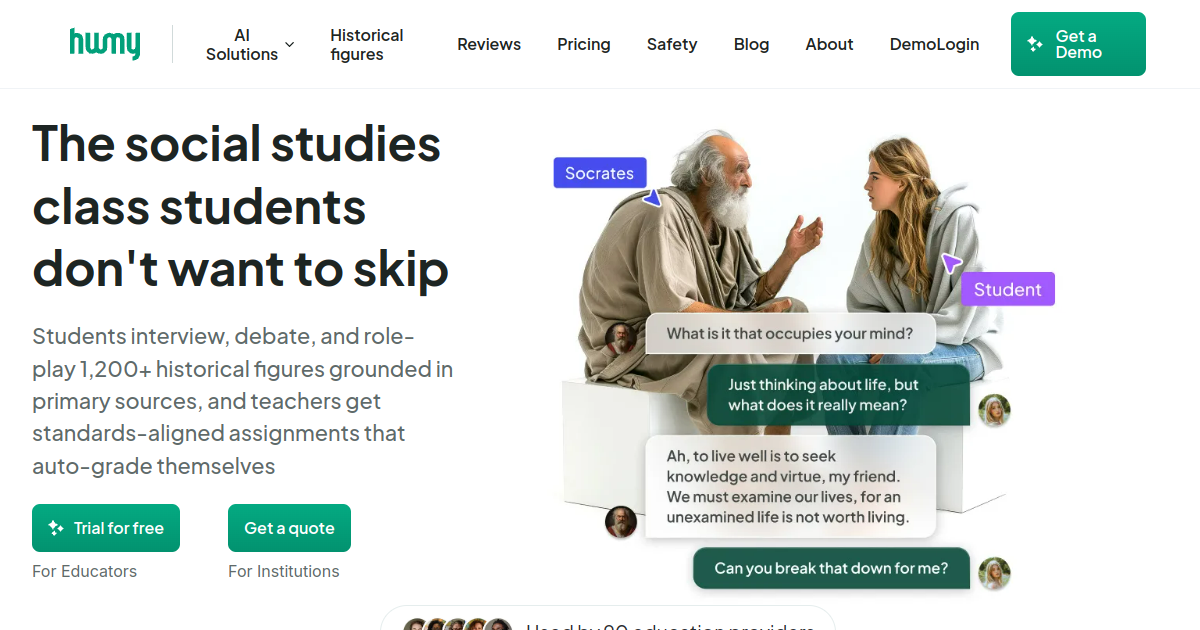The height and width of the screenshot is (630, 1200).
Task: Click the humy logo
Action: 105,44
